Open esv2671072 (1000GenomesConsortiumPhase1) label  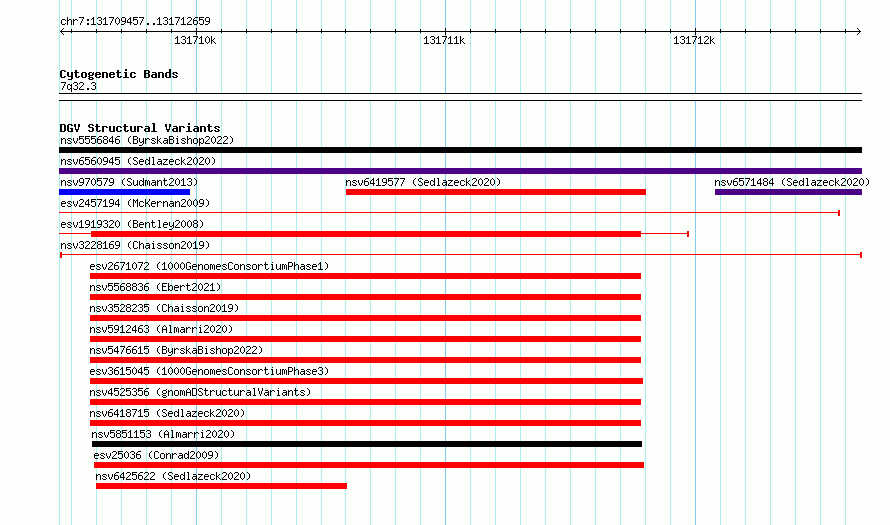click(209, 266)
